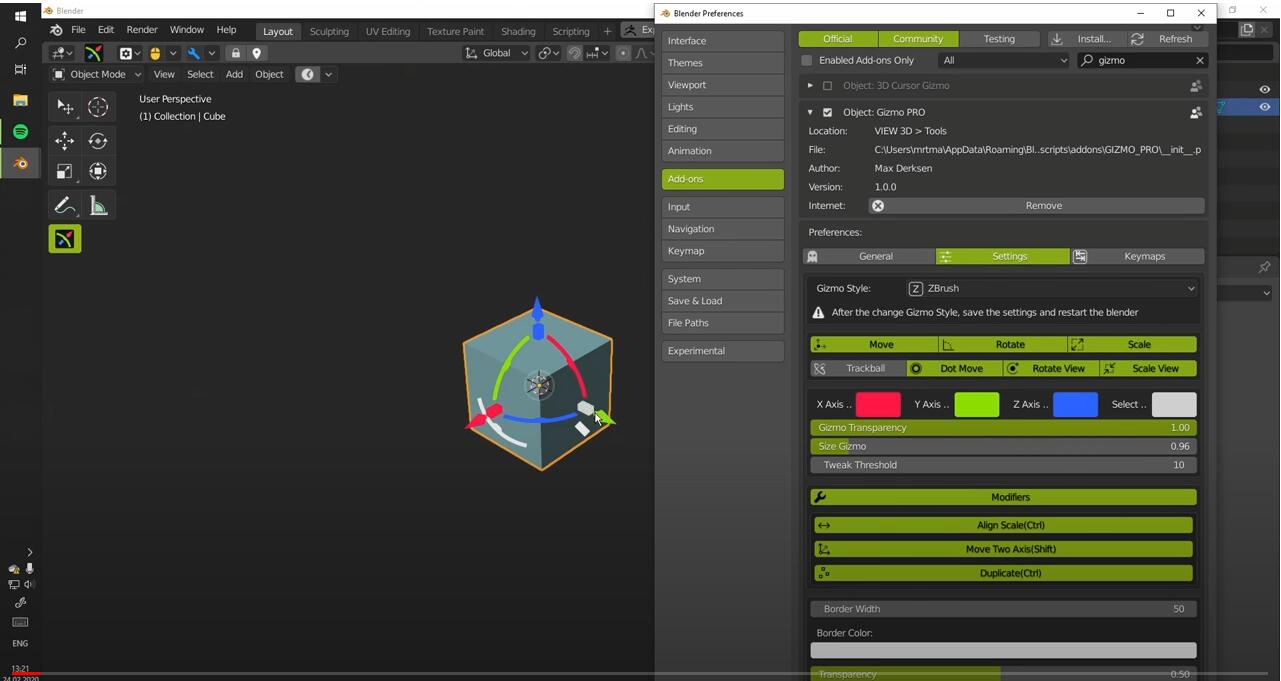
Task: Open Global transform orientation dropdown
Action: 497,53
